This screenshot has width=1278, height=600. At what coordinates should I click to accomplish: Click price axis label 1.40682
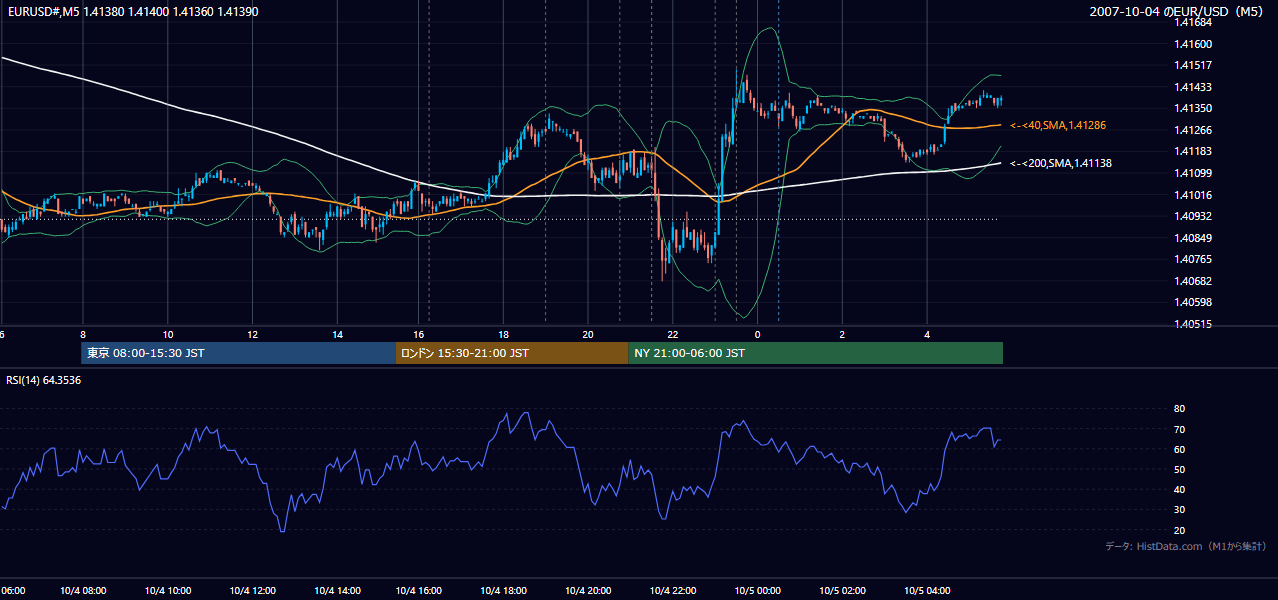click(x=1194, y=281)
